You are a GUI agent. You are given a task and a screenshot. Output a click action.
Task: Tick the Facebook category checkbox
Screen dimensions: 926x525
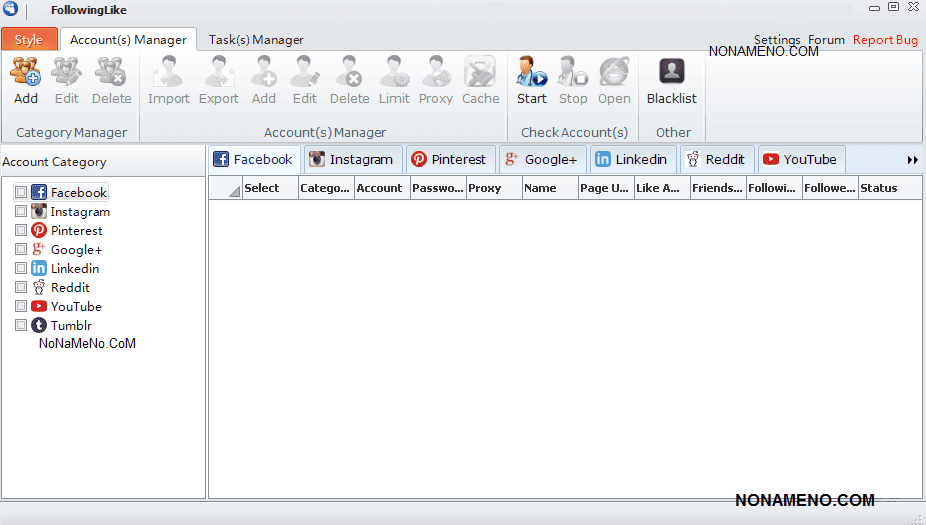pyautogui.click(x=21, y=193)
